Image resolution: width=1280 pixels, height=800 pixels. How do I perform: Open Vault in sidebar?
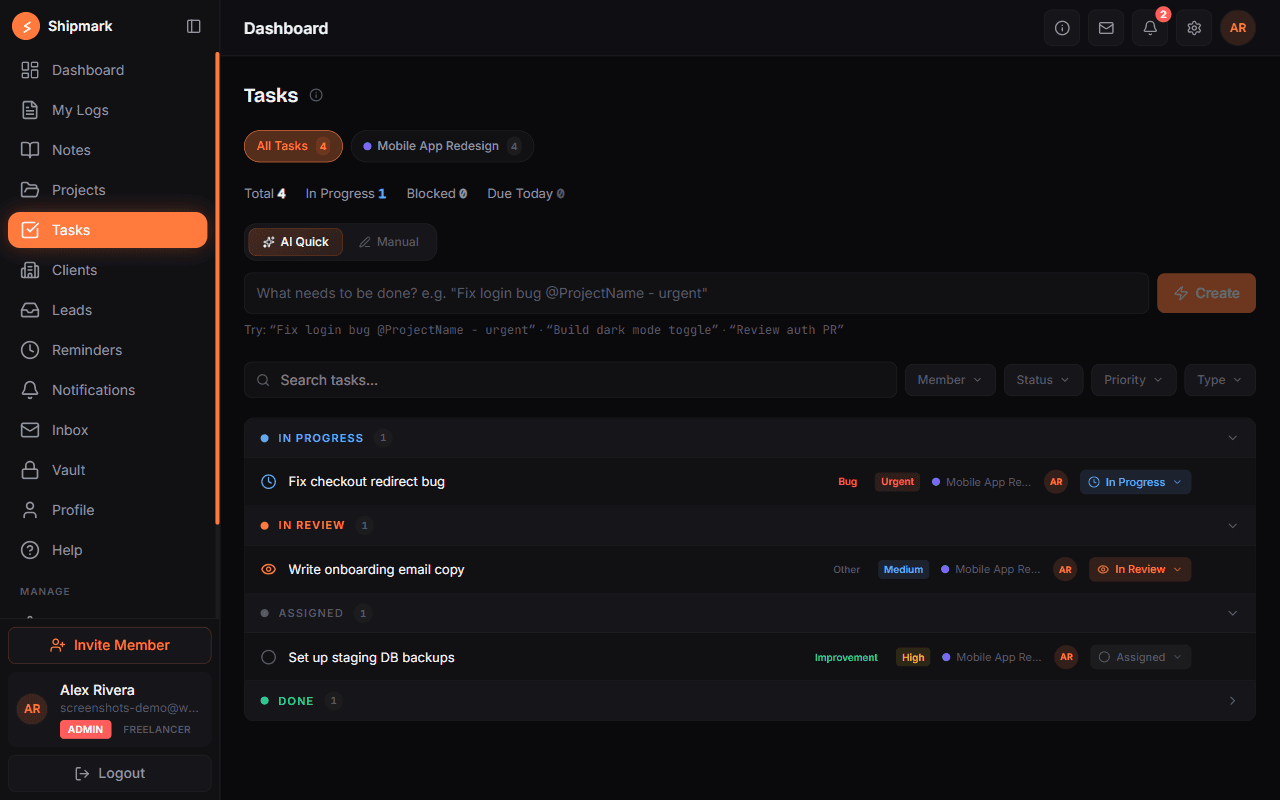coord(108,470)
